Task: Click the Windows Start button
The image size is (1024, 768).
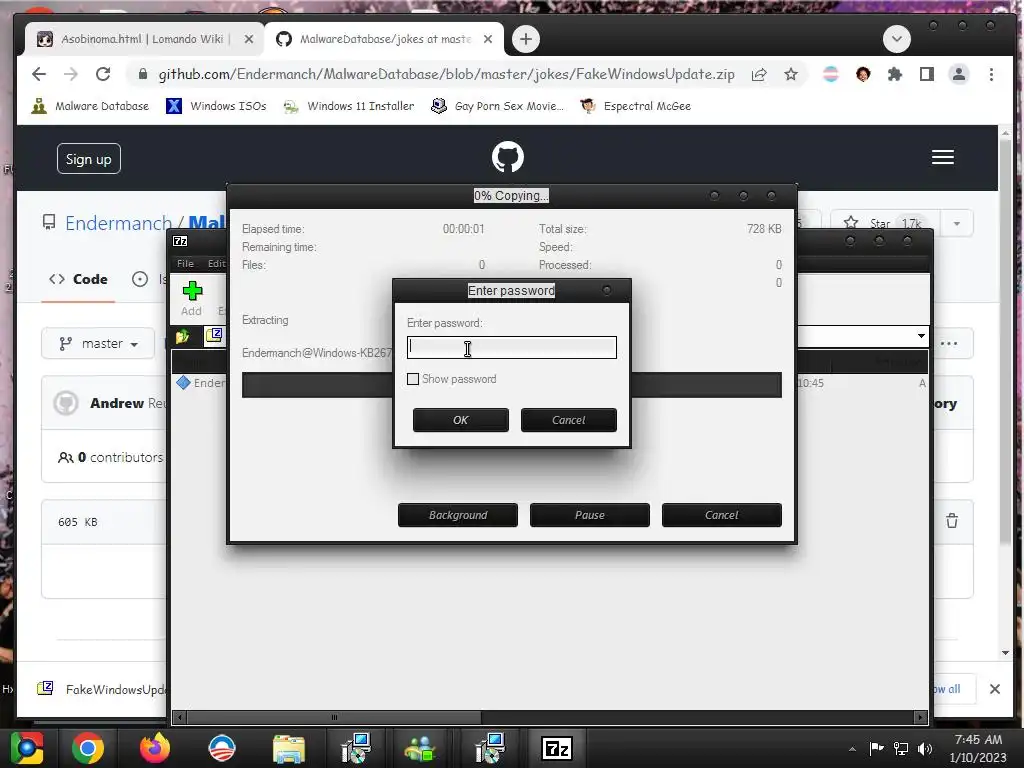Action: point(27,748)
